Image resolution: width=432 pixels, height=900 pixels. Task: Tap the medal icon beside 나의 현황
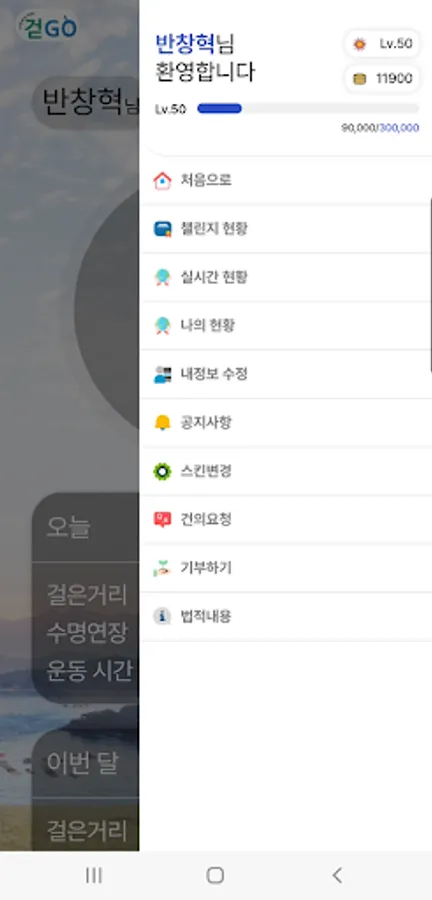coord(162,326)
